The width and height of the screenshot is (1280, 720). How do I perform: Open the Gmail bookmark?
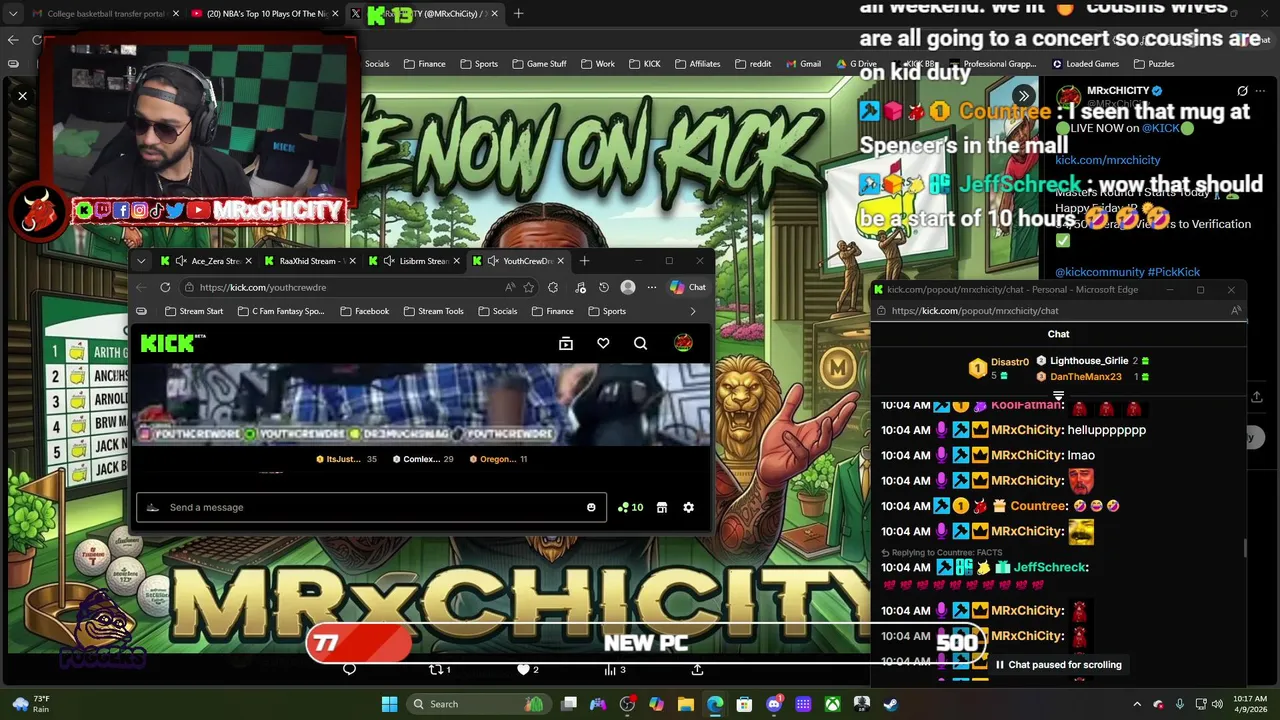[802, 64]
